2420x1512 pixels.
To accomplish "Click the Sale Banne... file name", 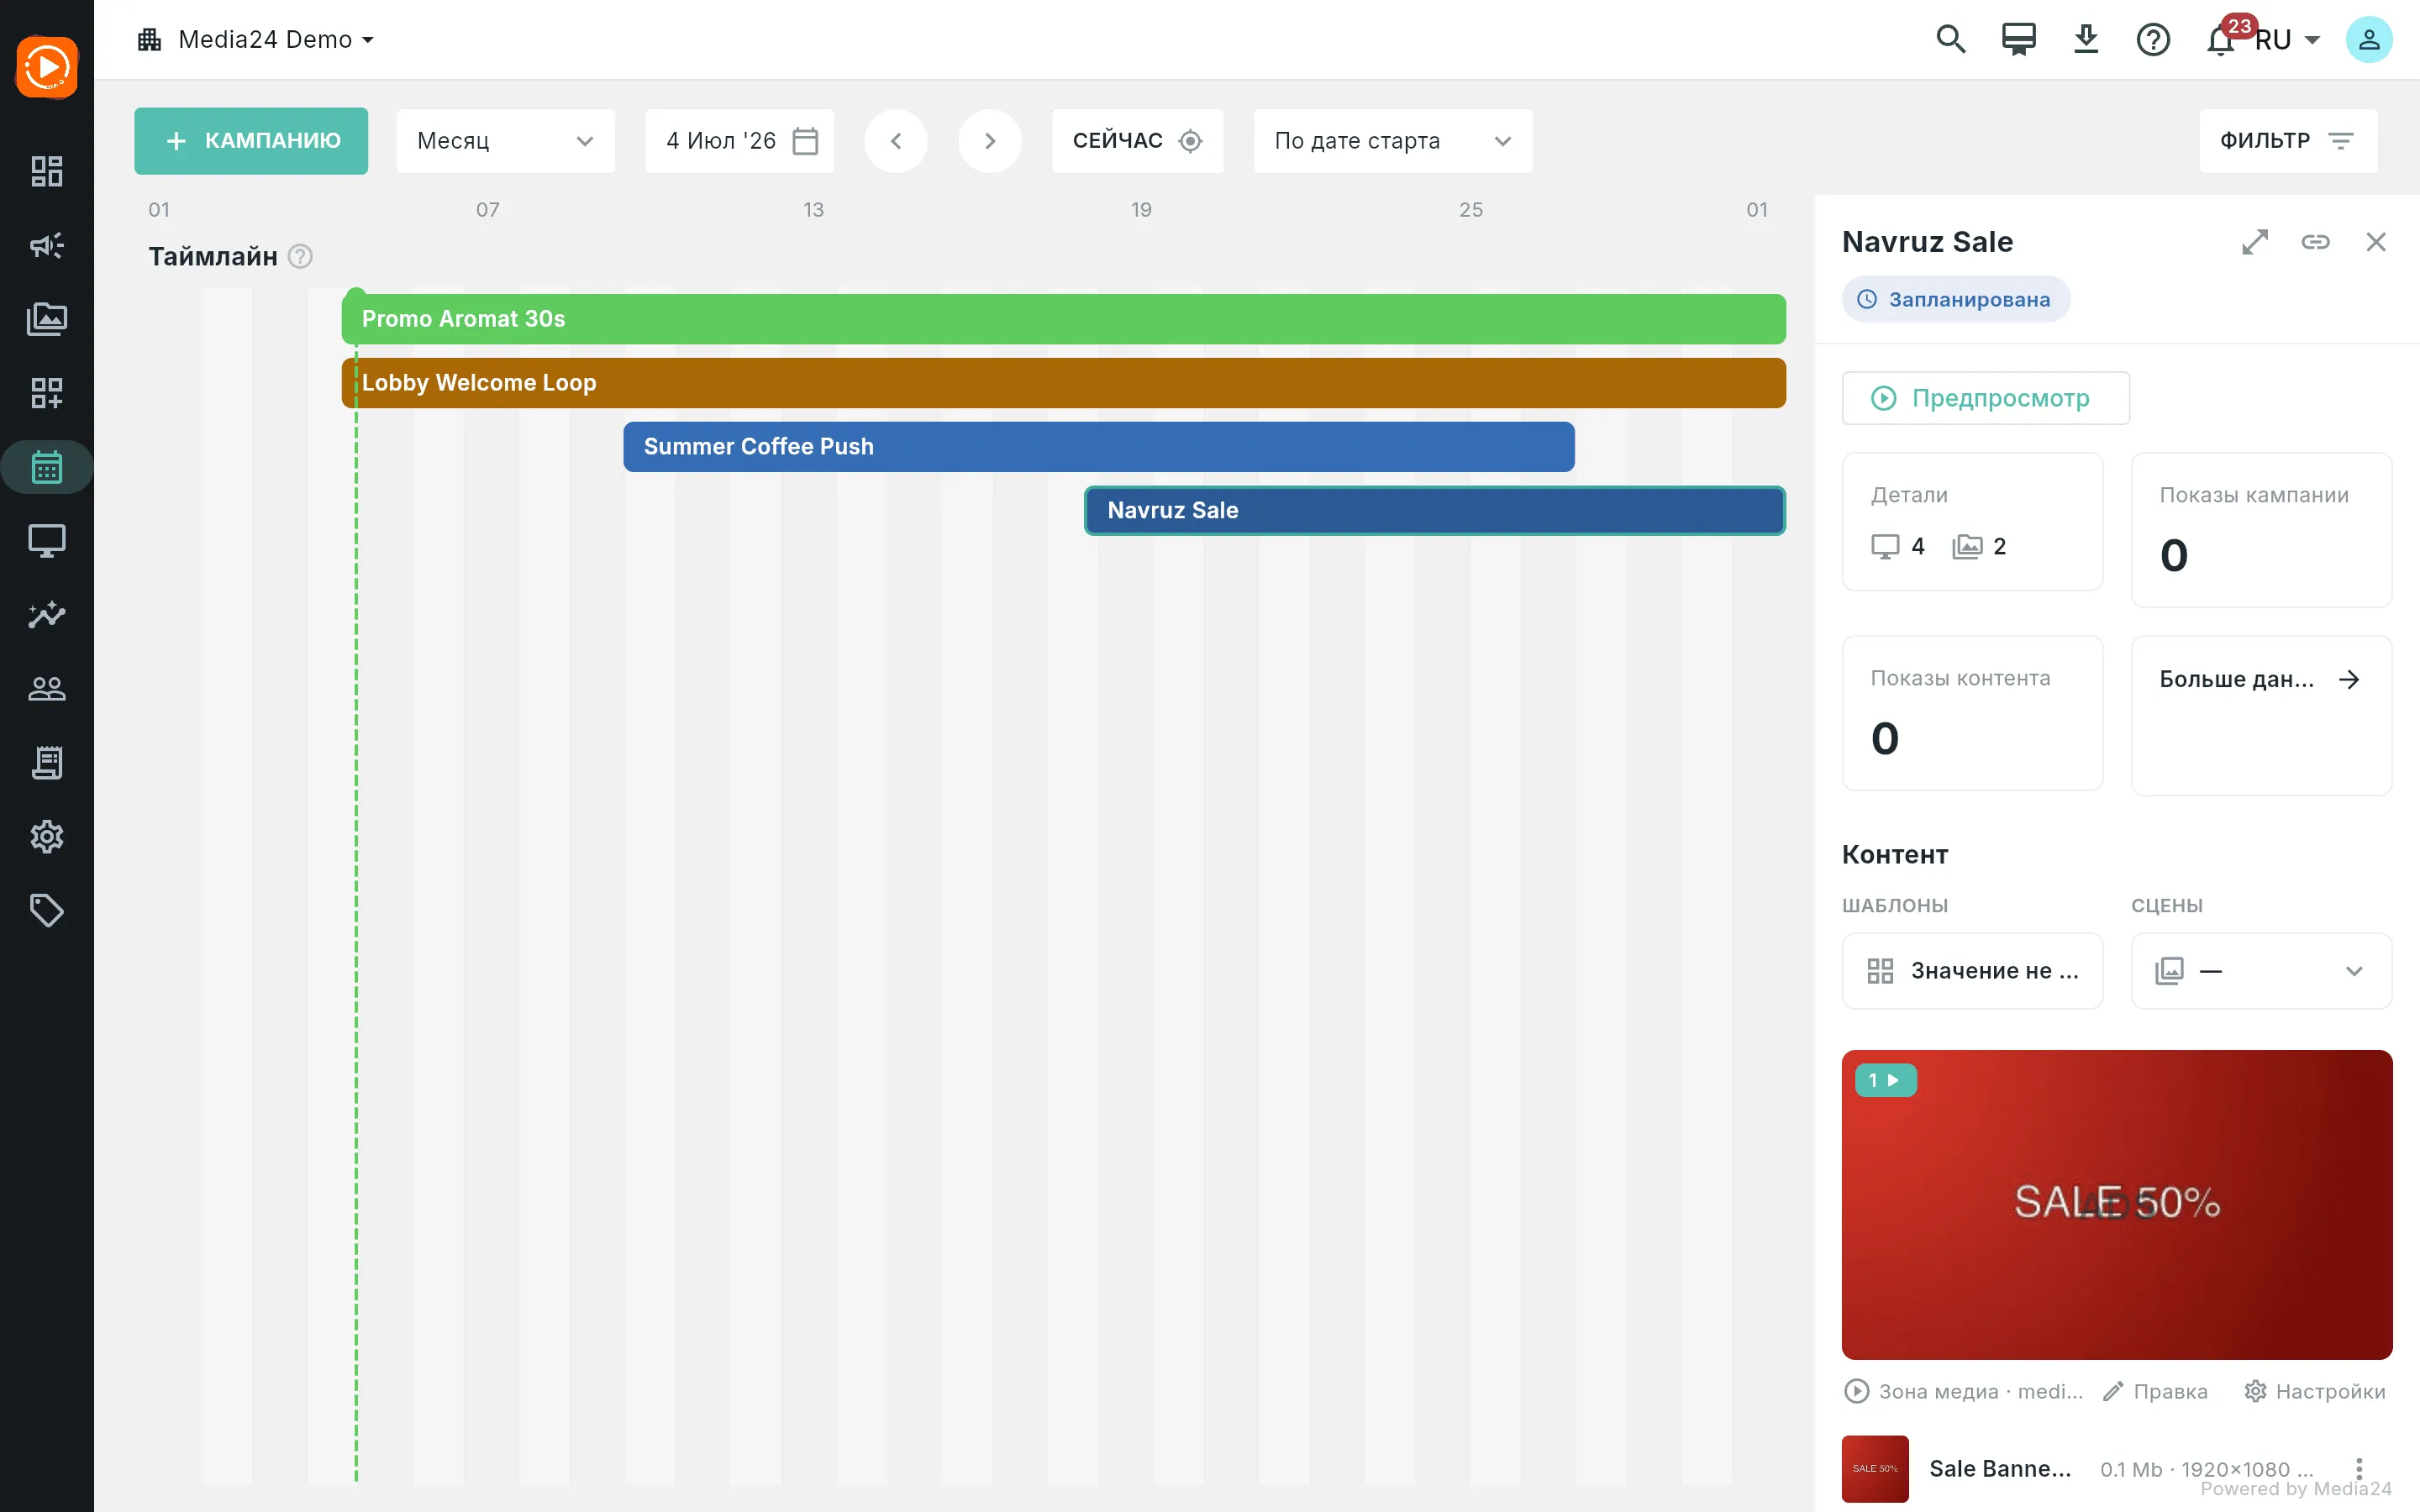I will [x=2000, y=1469].
